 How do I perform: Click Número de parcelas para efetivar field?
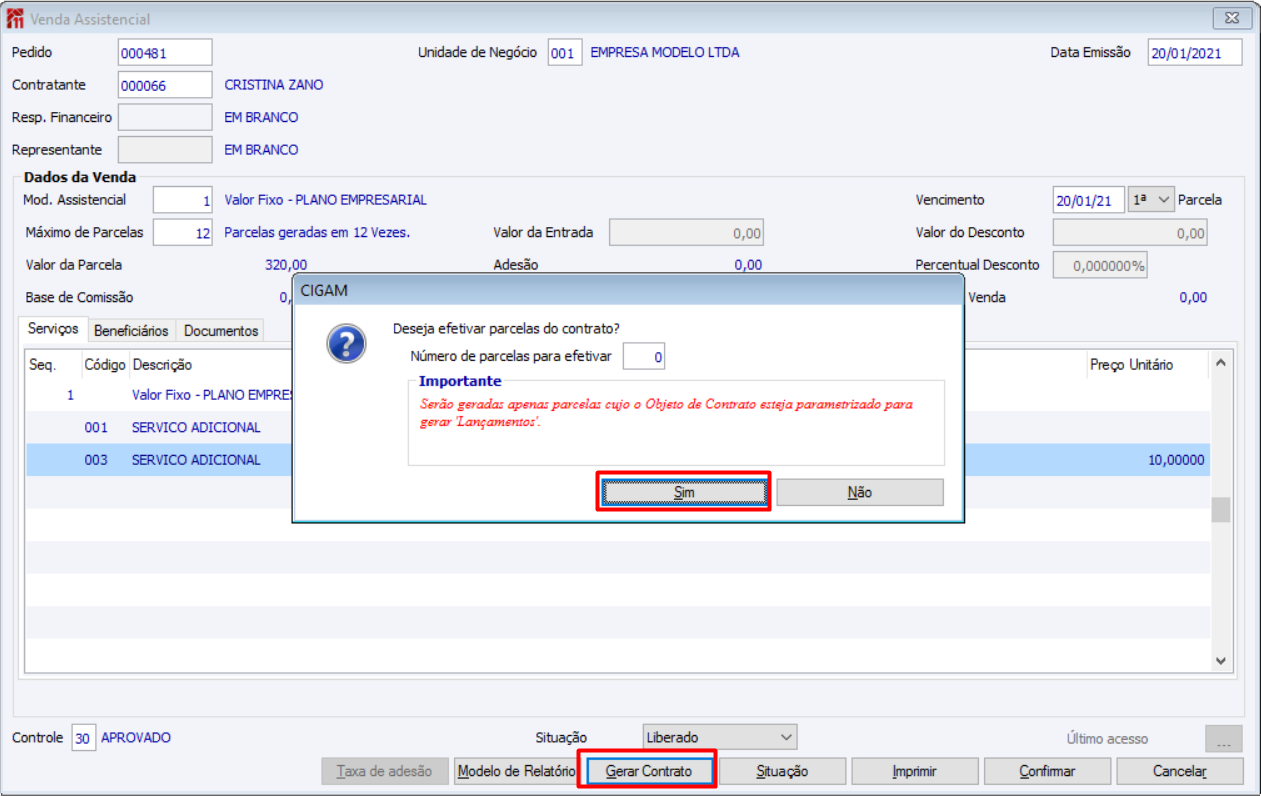[x=644, y=356]
